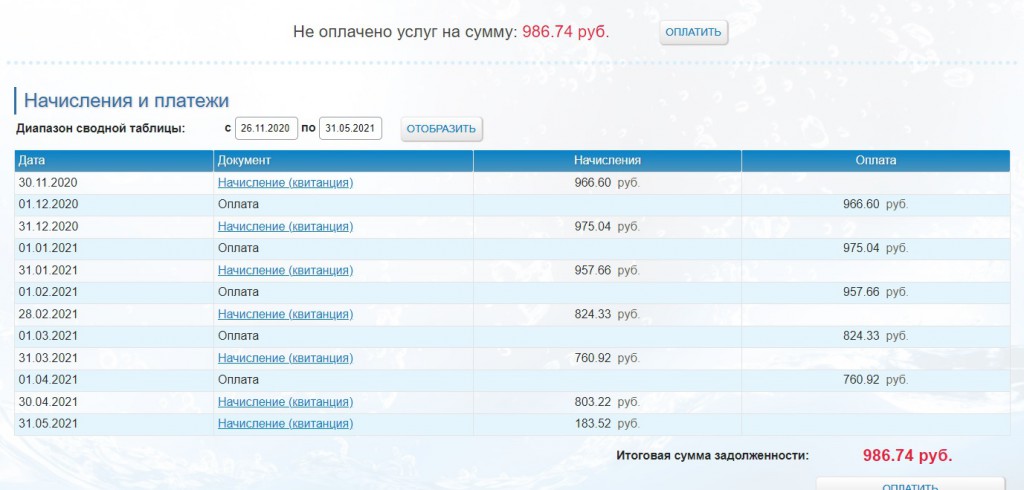Click the Начисления column header
This screenshot has height=490, width=1024.
(607, 160)
